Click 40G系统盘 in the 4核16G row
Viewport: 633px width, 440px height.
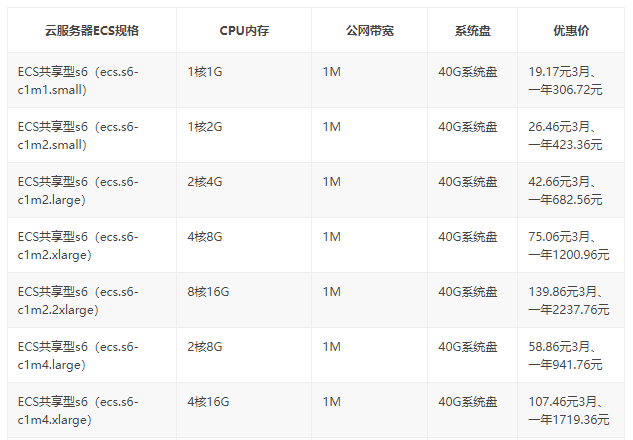click(x=467, y=402)
